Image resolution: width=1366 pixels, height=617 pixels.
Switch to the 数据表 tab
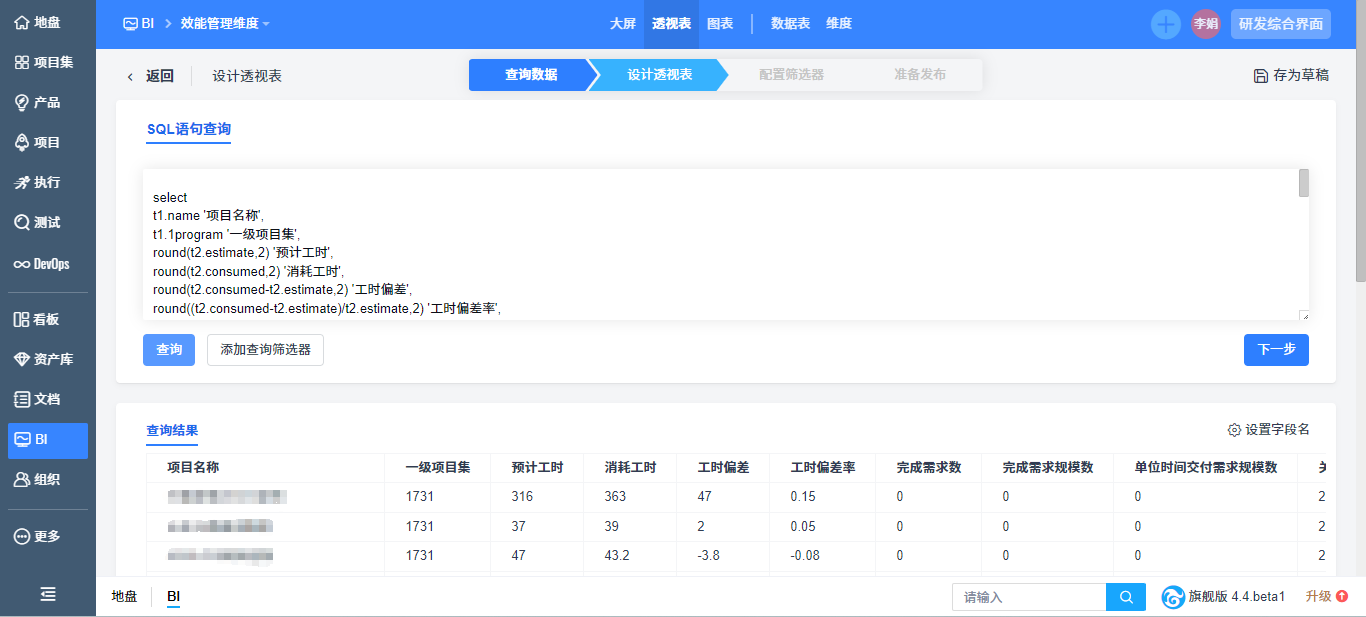pos(790,23)
